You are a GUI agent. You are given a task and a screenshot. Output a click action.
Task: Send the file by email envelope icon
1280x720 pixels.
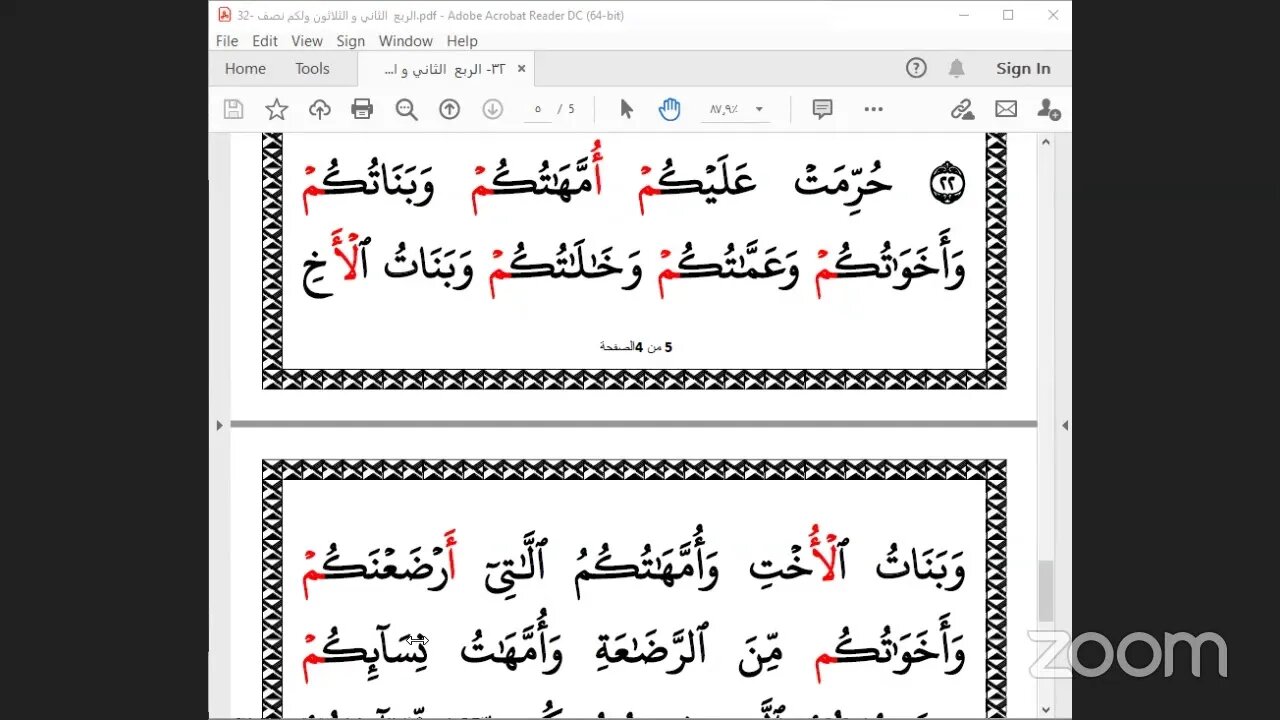pos(1006,110)
